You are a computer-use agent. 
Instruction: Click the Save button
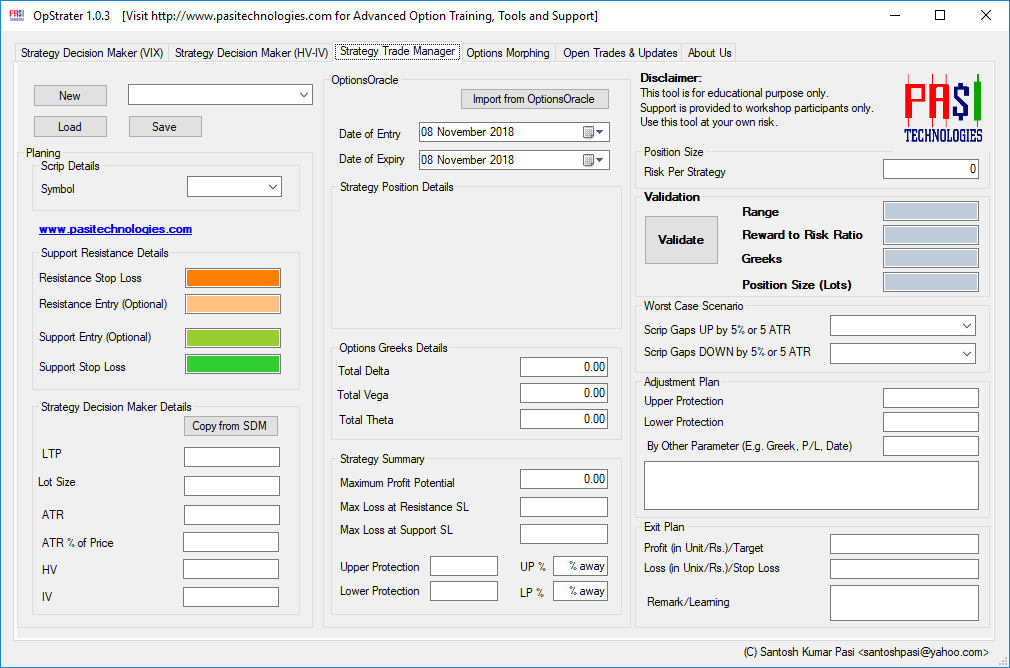[165, 127]
